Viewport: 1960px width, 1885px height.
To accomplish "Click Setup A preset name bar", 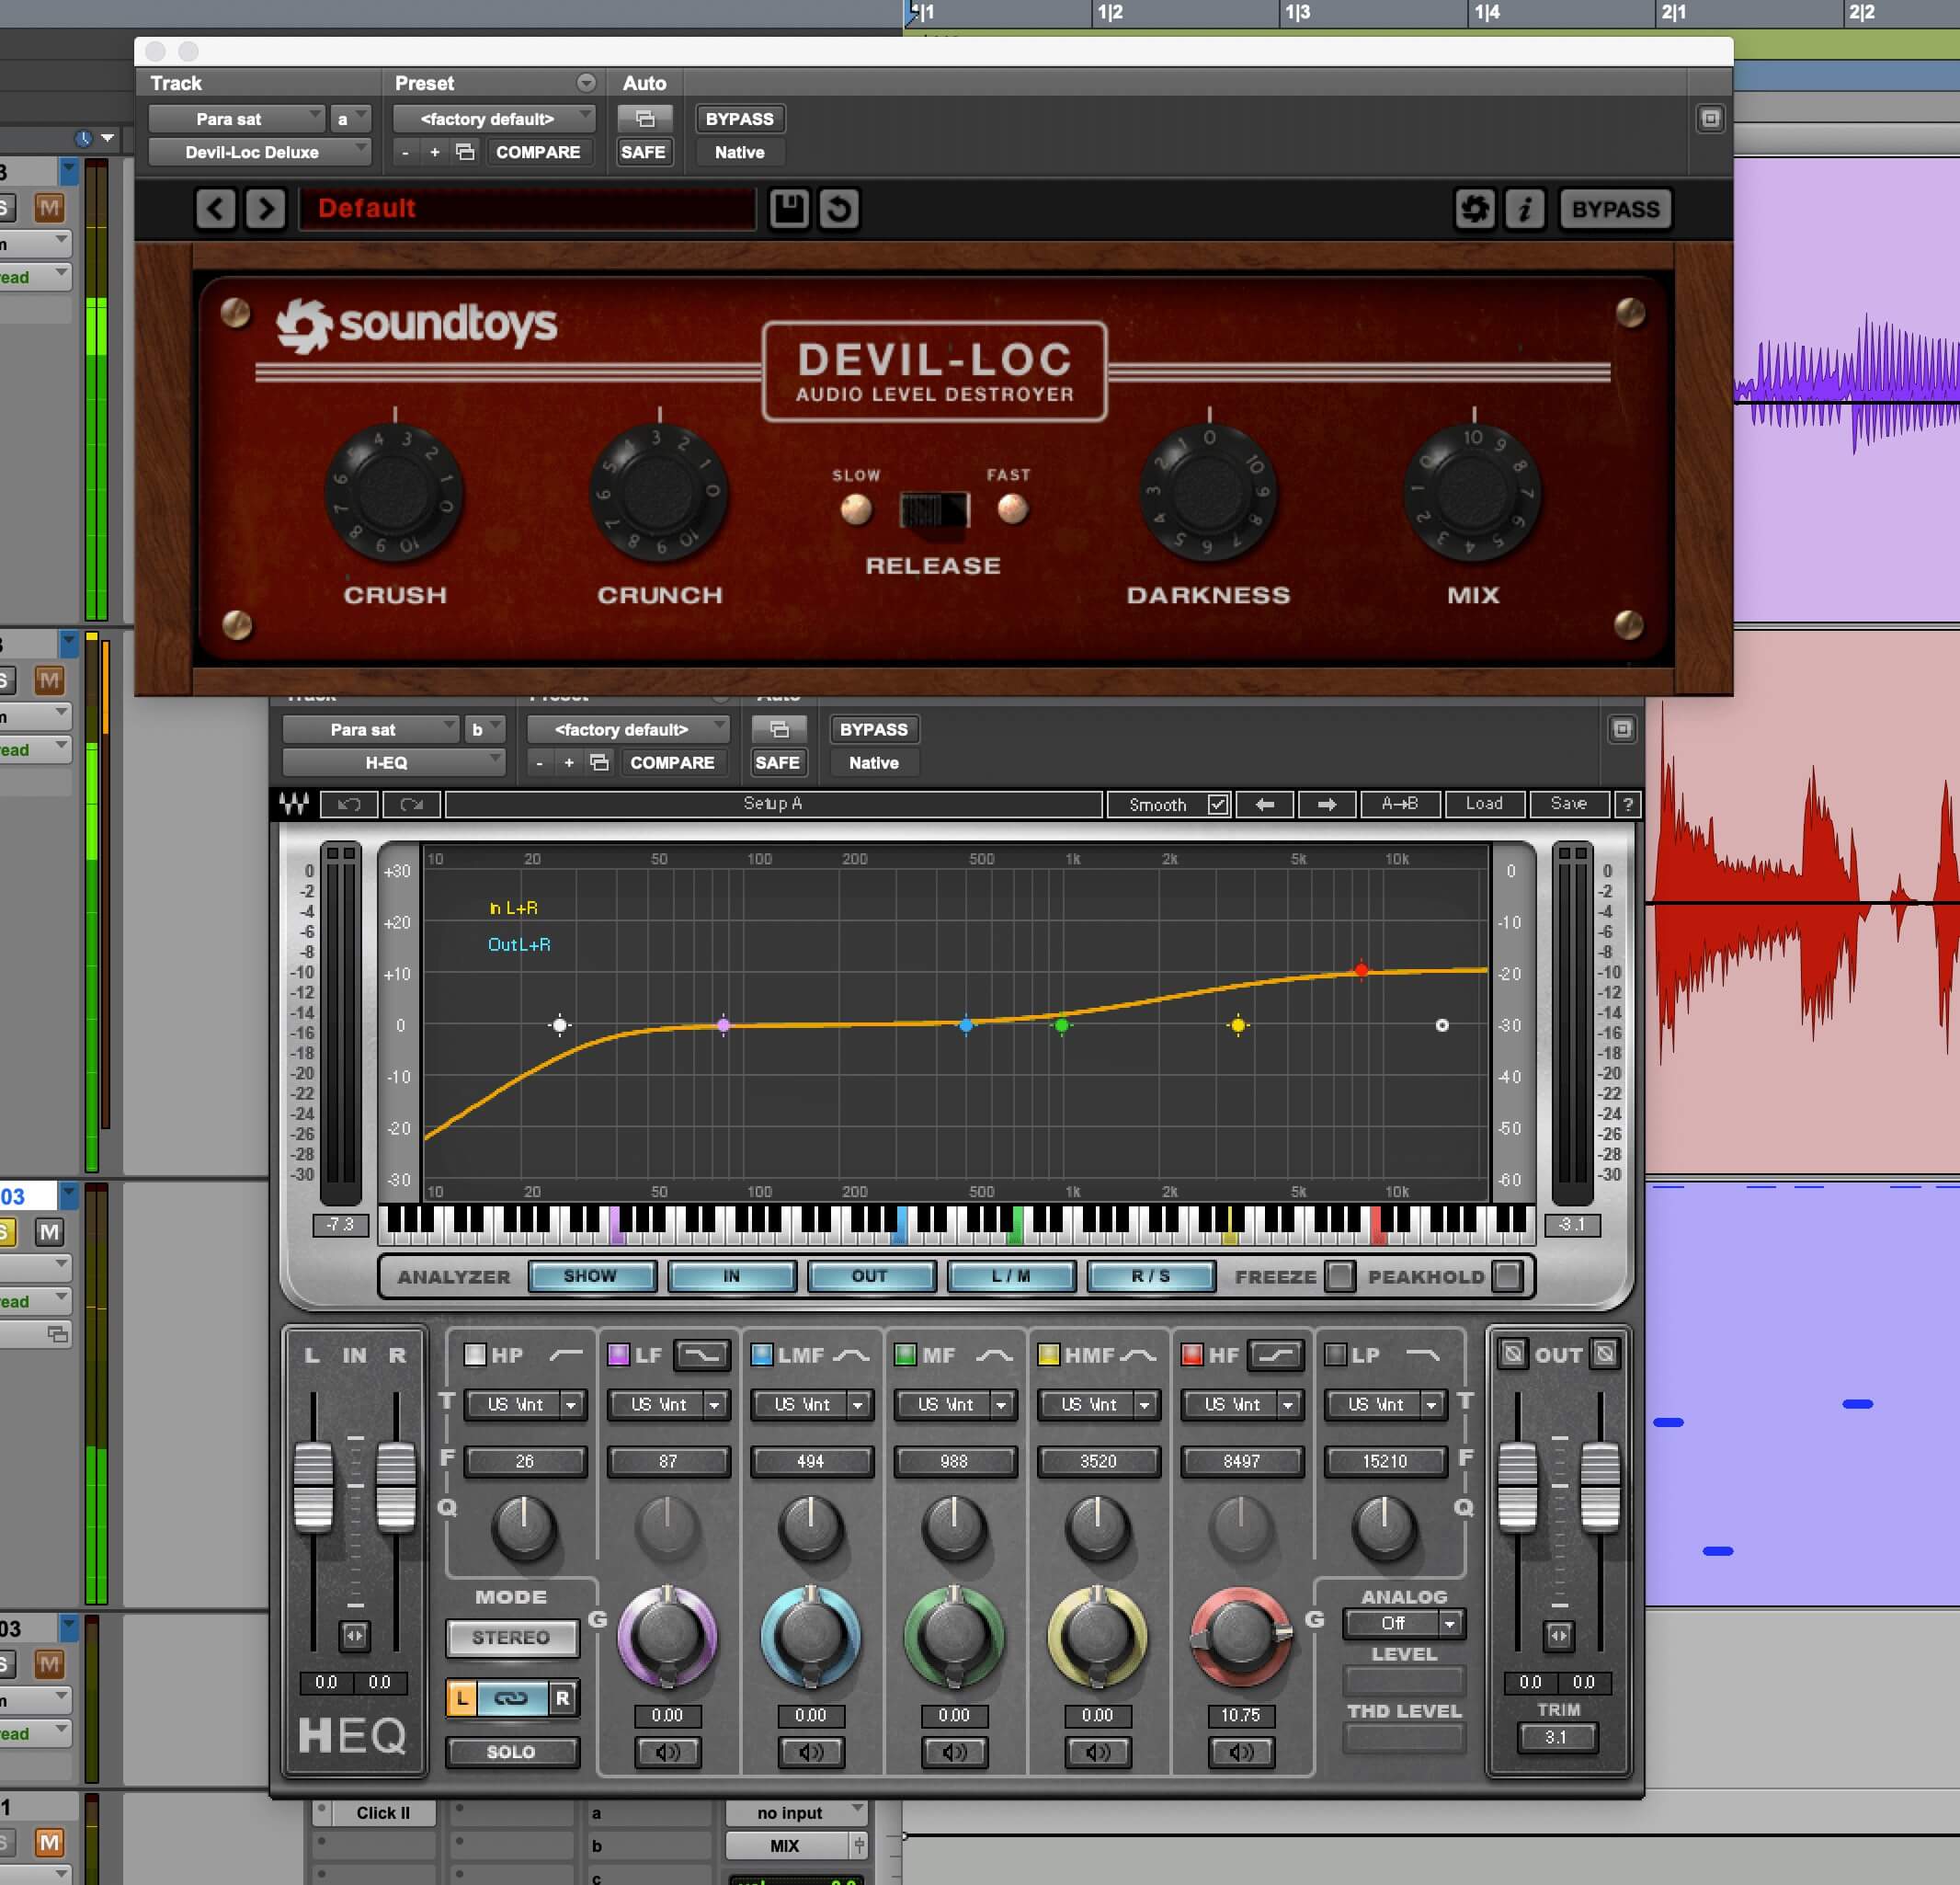I will 773,804.
